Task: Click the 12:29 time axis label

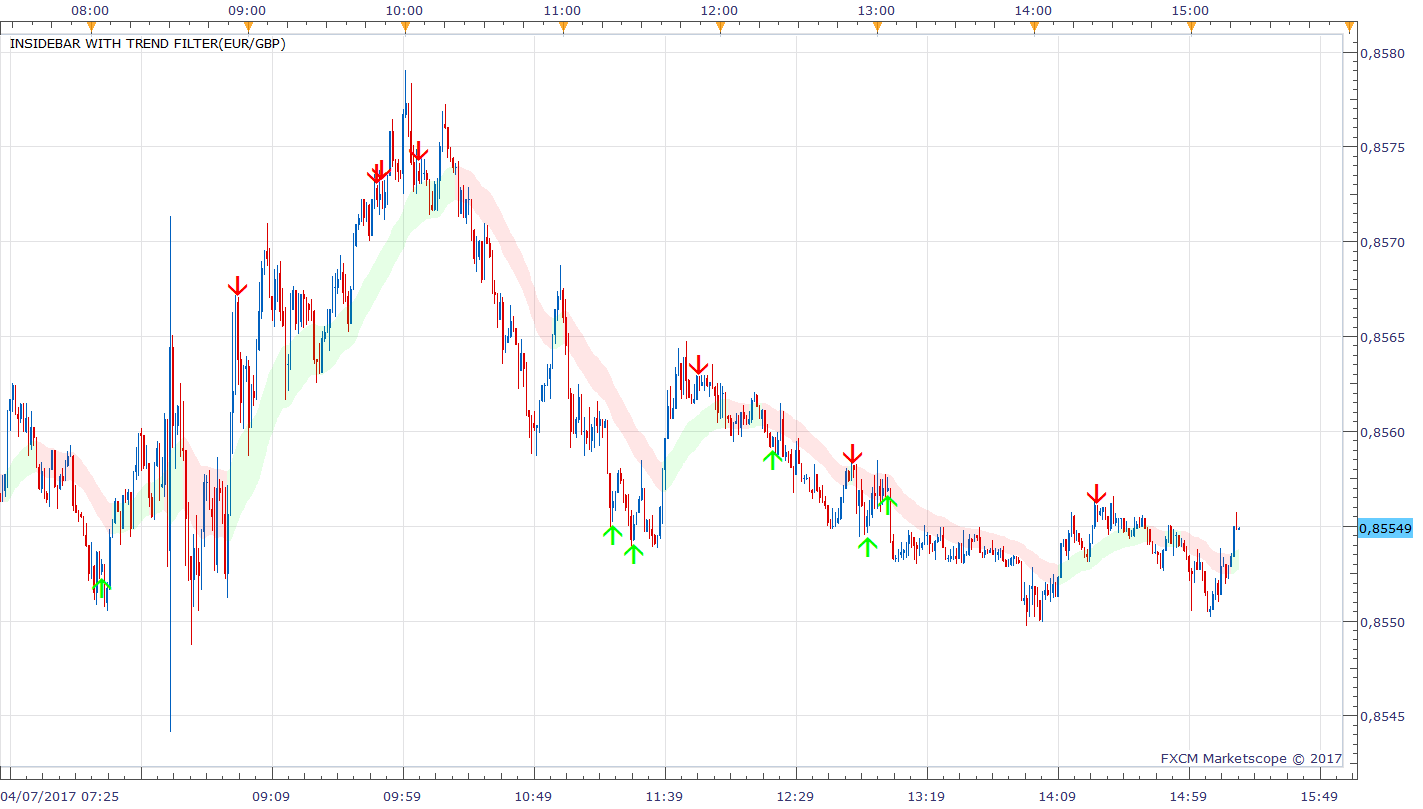Action: click(x=795, y=797)
